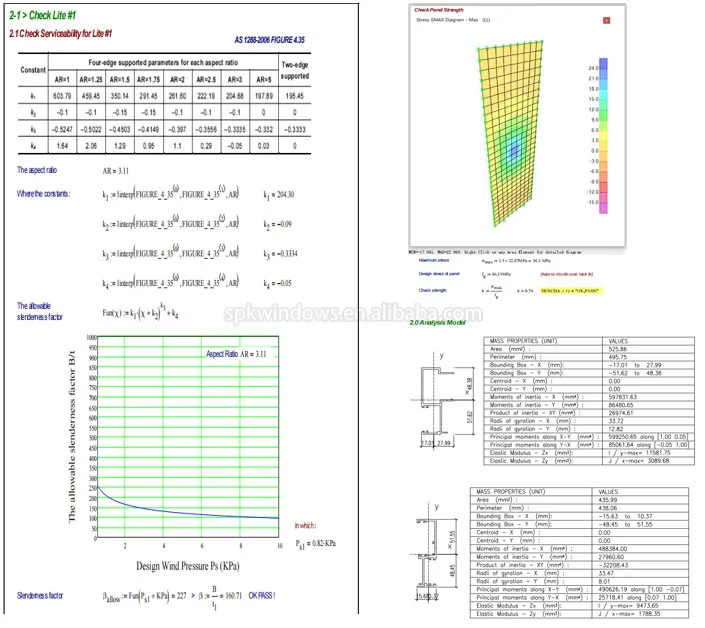Screen dimensions: 705x628
Task: Click the "Check Panel Strength" title
Action: coord(439,10)
